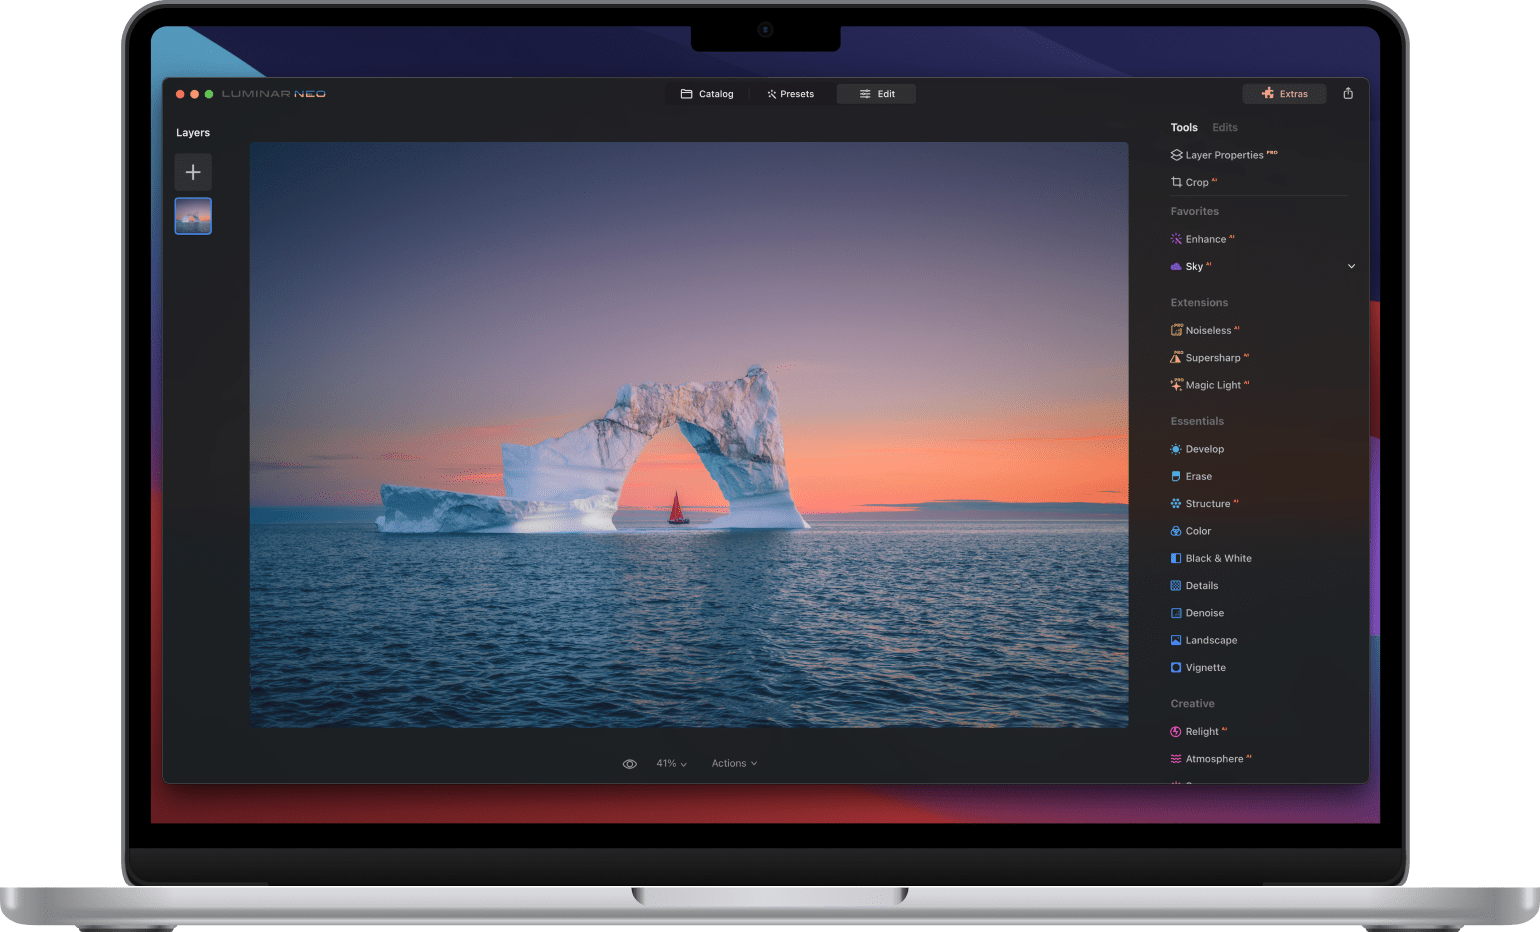Switch to the Catalog tab
The height and width of the screenshot is (932, 1540).
coord(707,94)
